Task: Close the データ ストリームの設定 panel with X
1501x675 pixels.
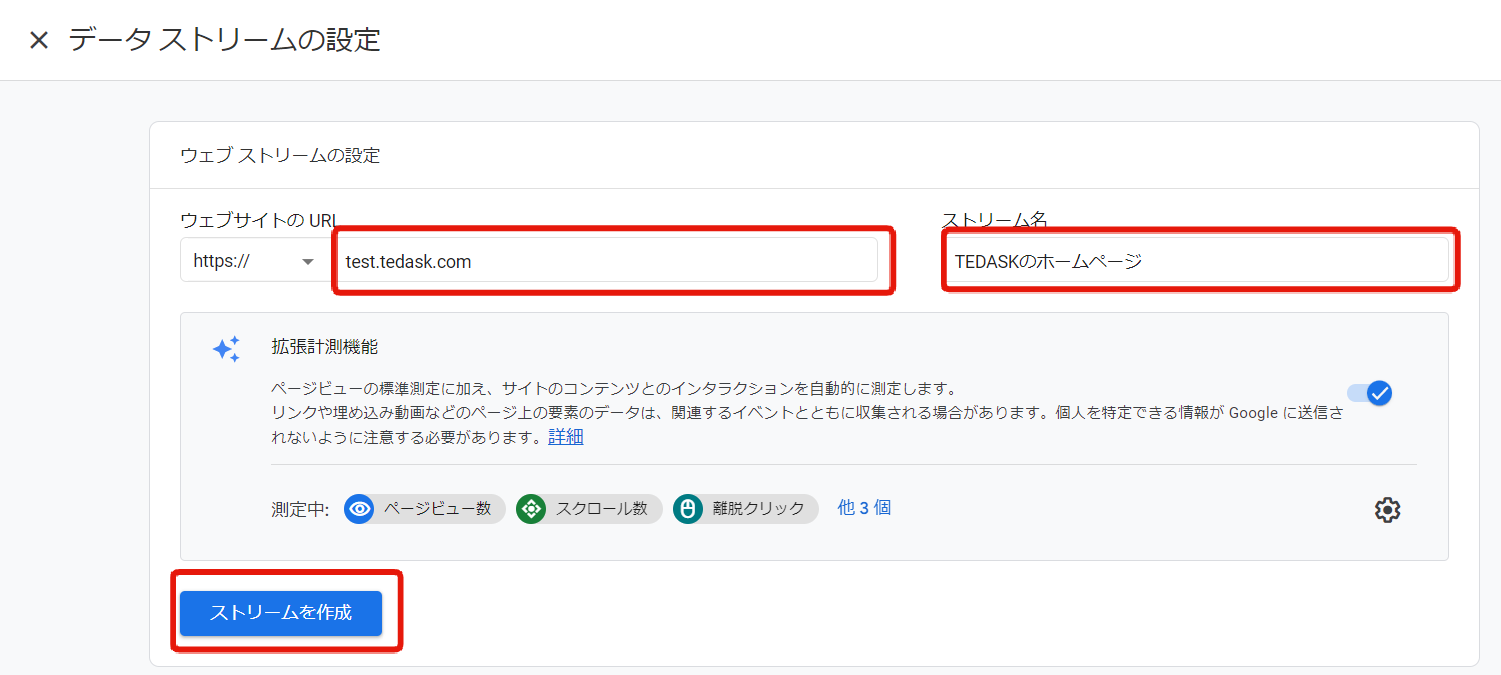Action: click(x=38, y=41)
